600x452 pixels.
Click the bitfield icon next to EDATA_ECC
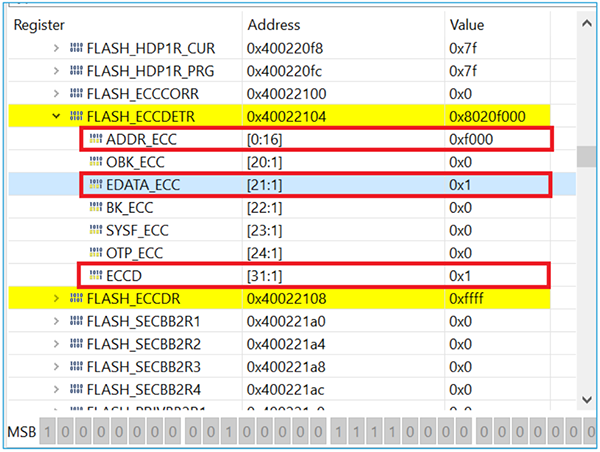96,184
